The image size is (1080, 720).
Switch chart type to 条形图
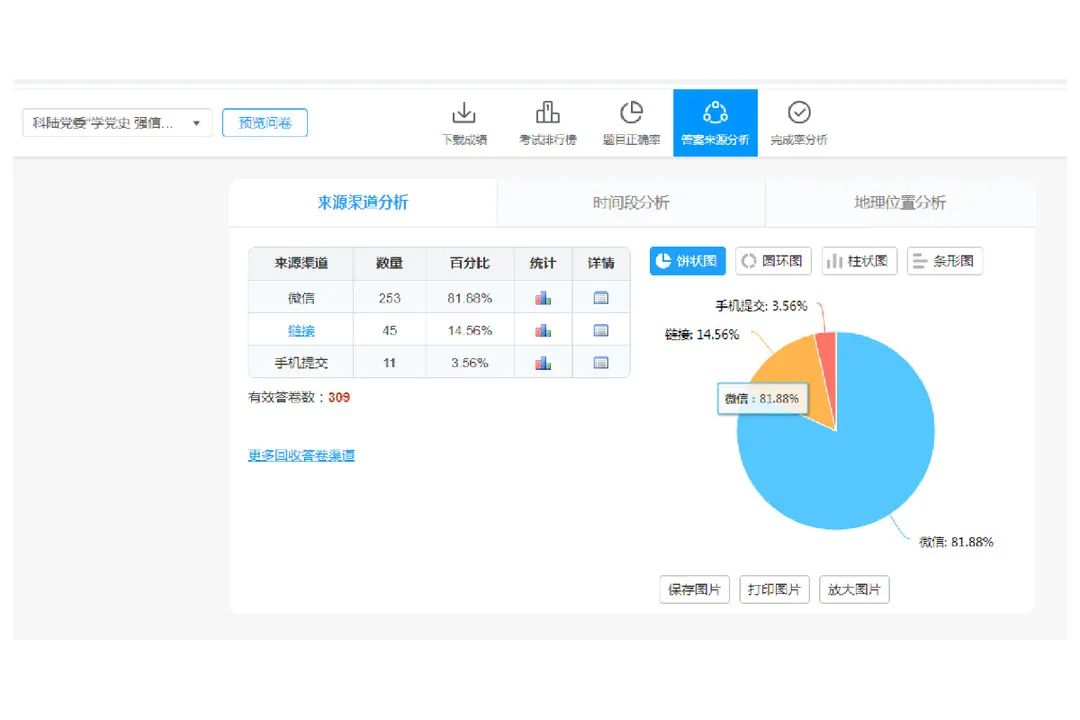[x=945, y=262]
